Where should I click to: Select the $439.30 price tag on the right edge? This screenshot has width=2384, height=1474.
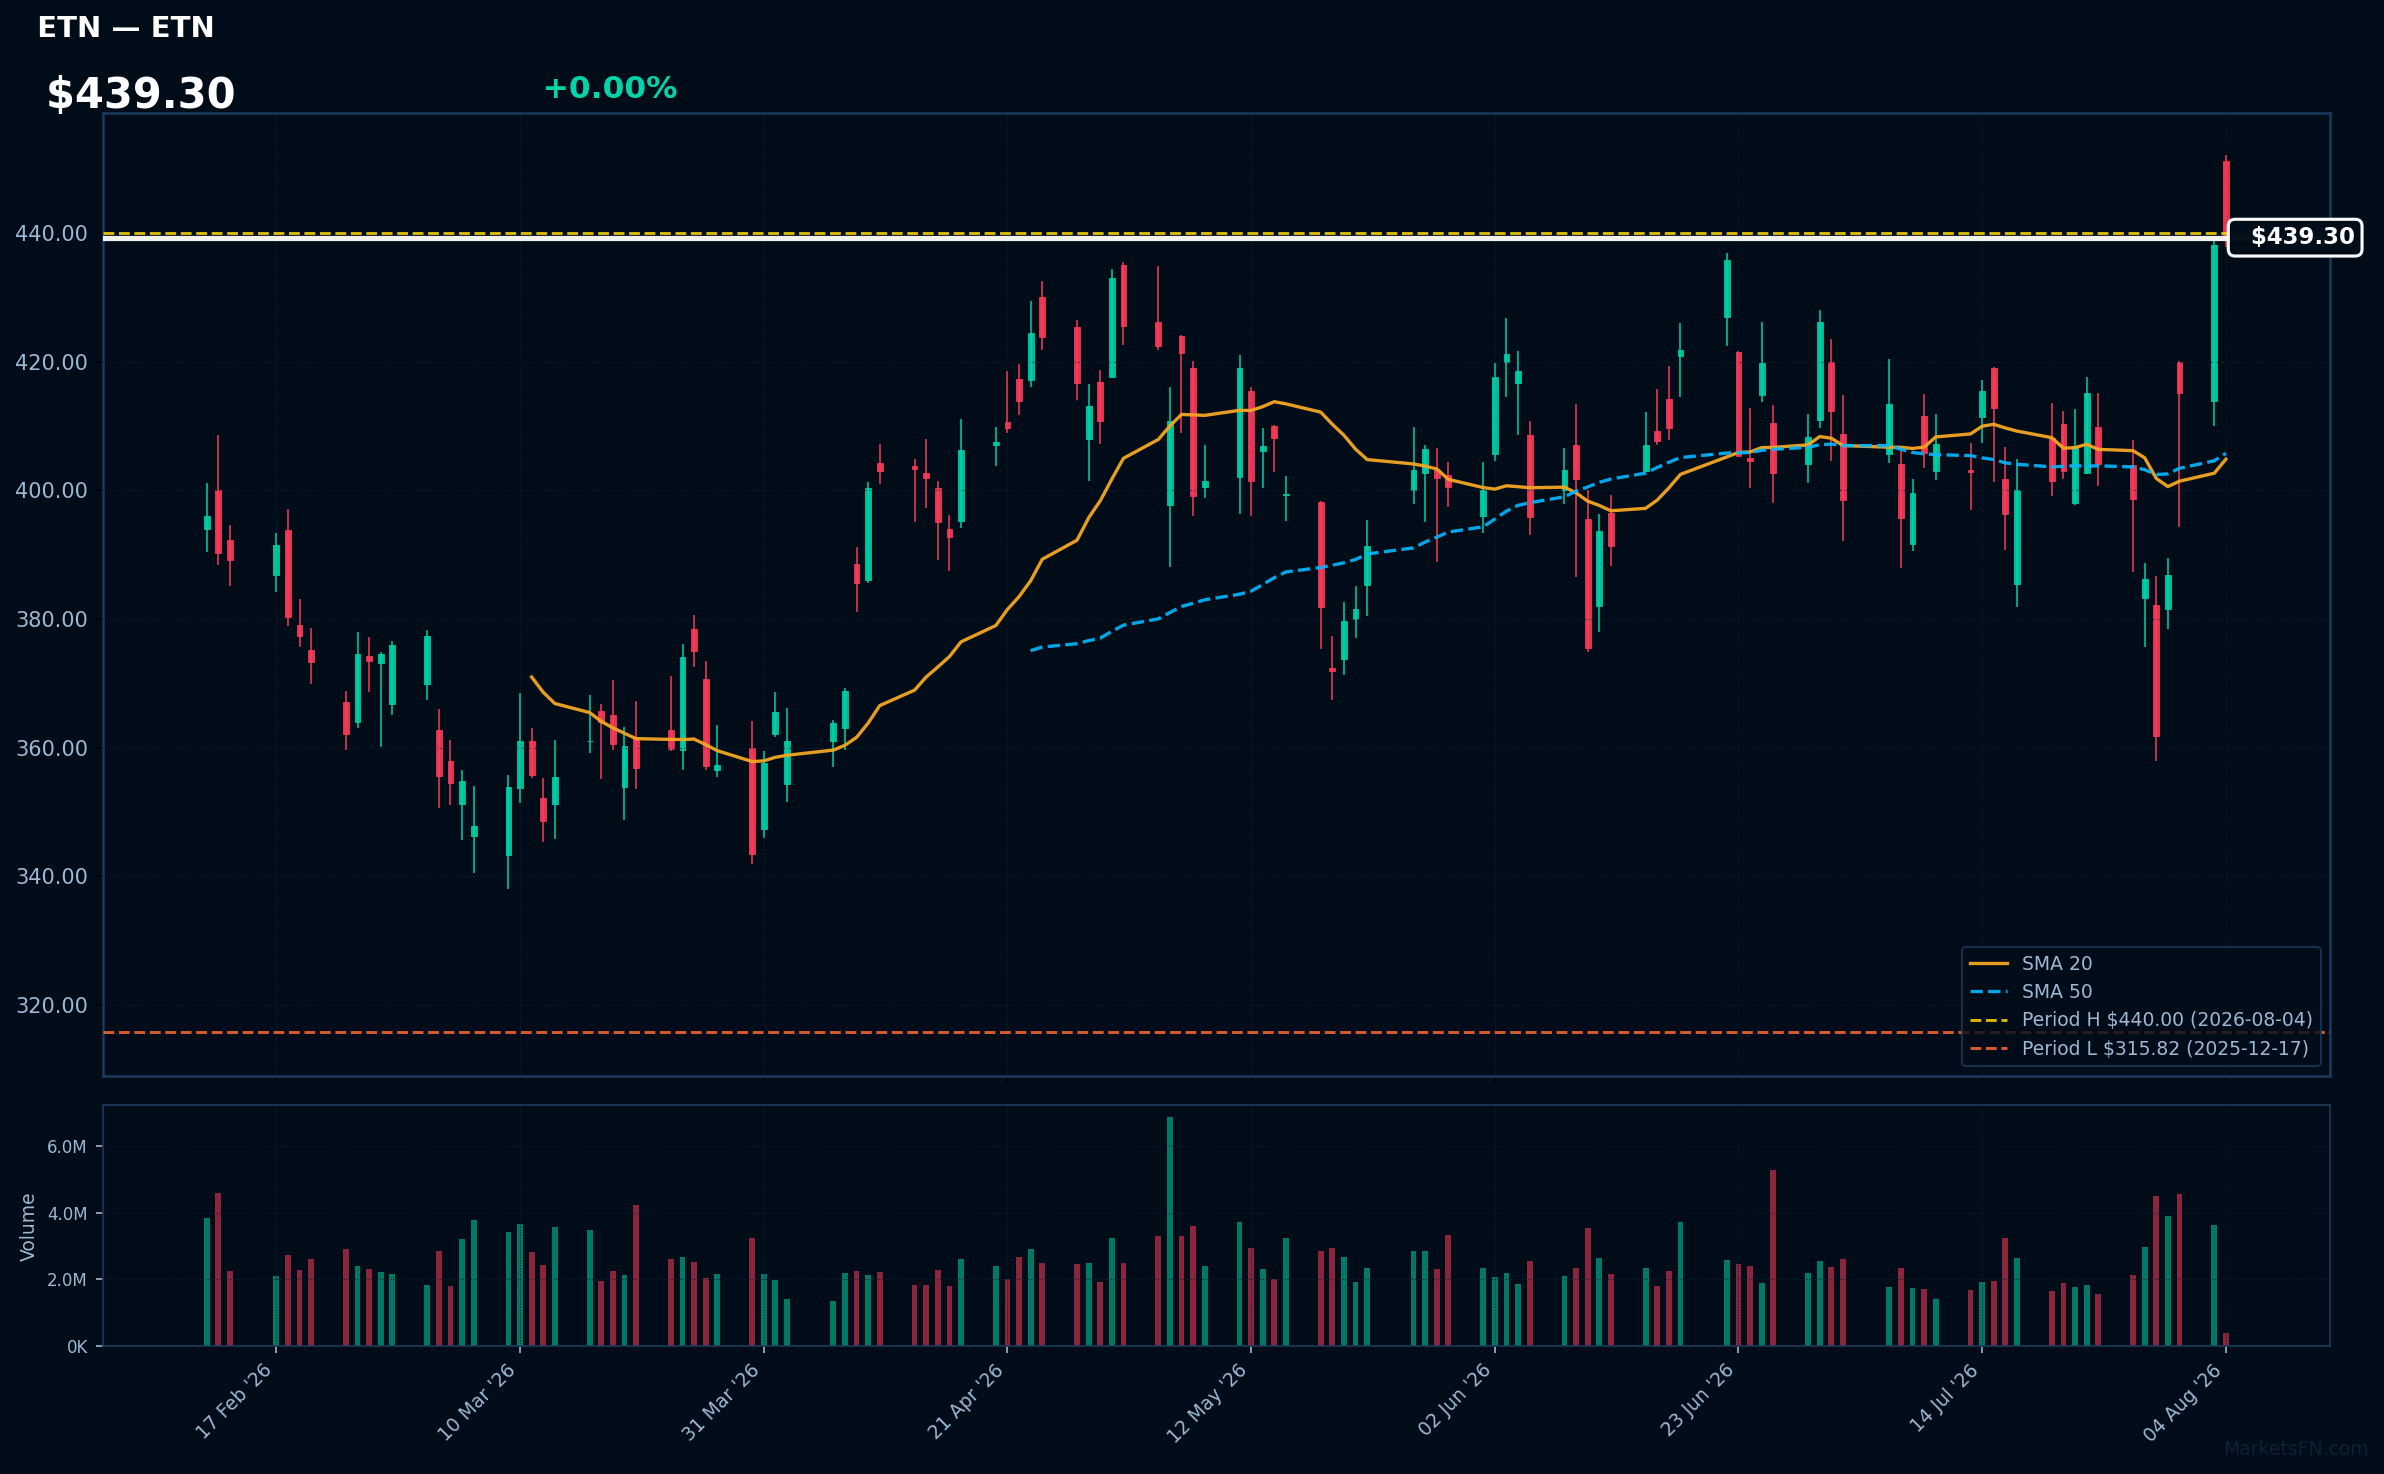click(x=2295, y=237)
